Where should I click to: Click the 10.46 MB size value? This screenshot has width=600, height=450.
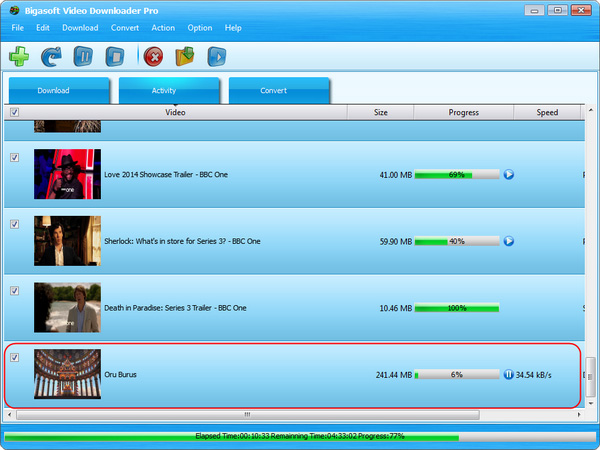[396, 308]
